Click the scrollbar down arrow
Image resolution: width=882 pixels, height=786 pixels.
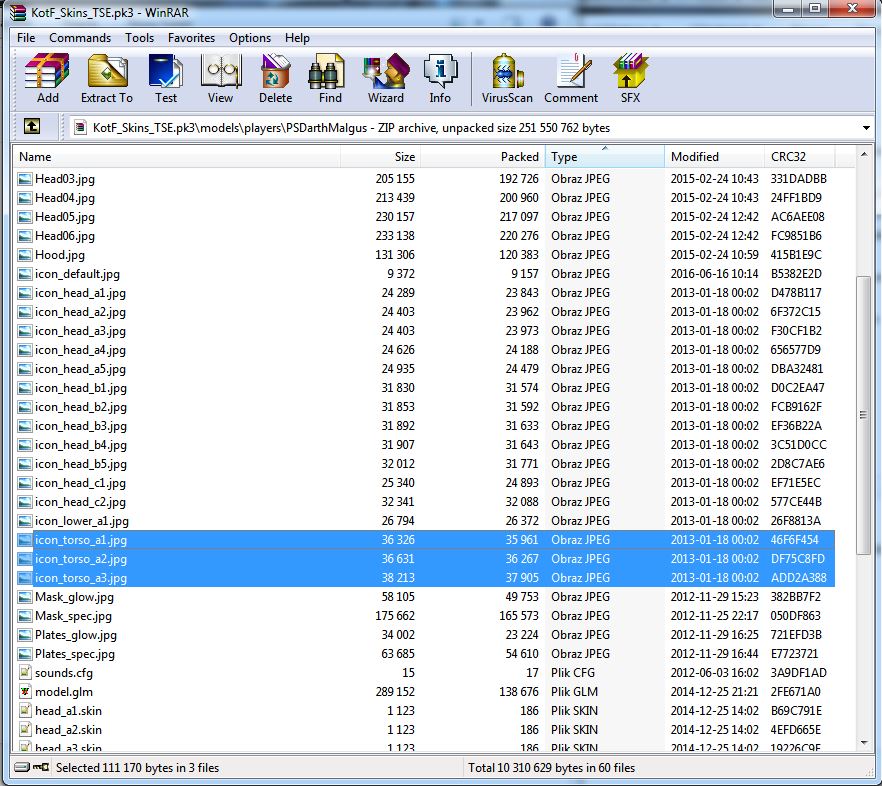coord(863,743)
